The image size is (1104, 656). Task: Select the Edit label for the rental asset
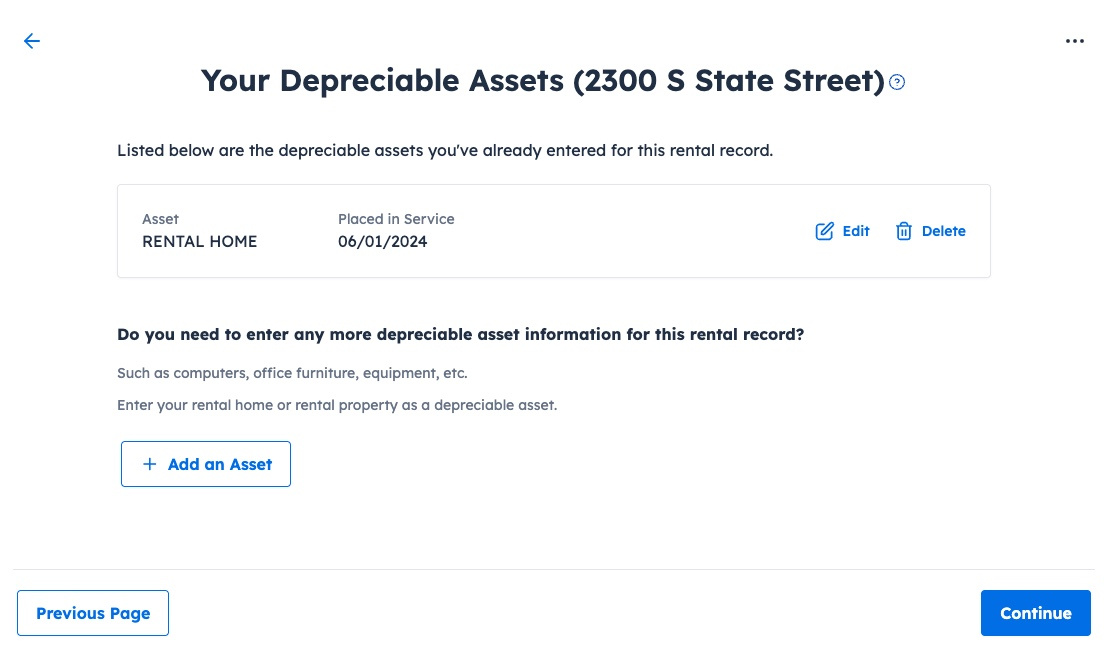tap(855, 231)
